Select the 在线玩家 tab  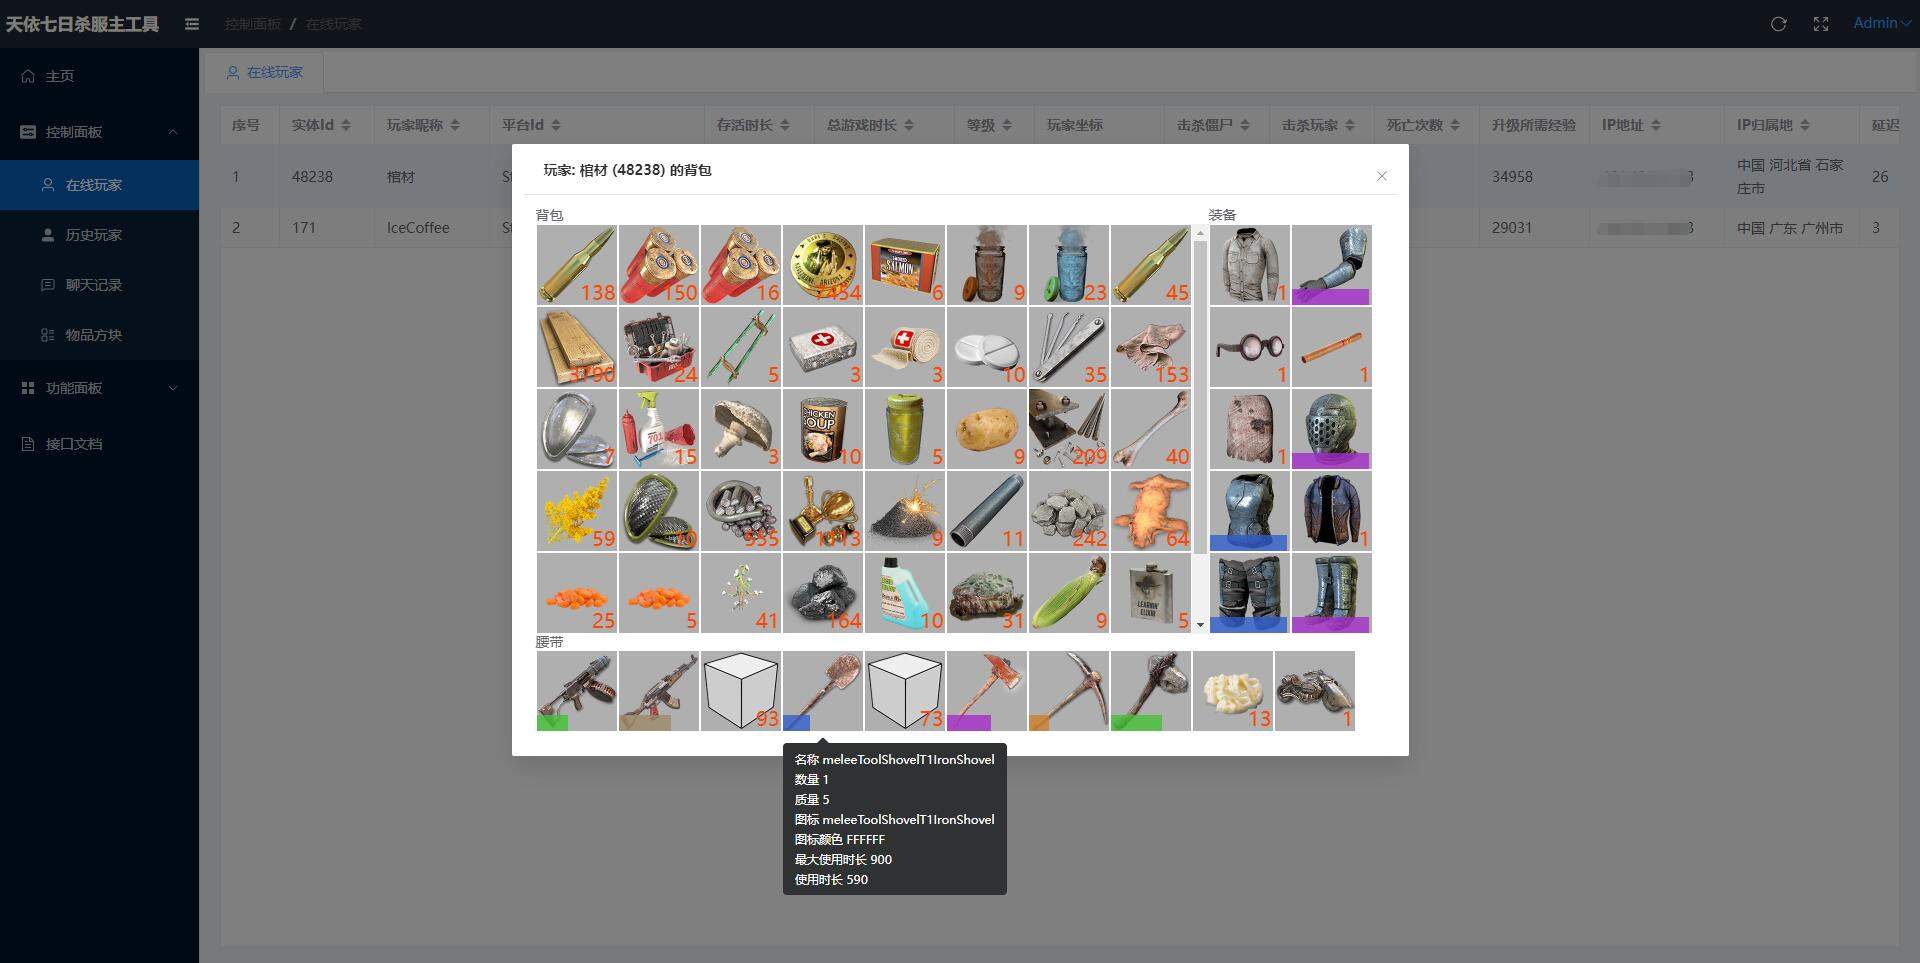pyautogui.click(x=264, y=72)
